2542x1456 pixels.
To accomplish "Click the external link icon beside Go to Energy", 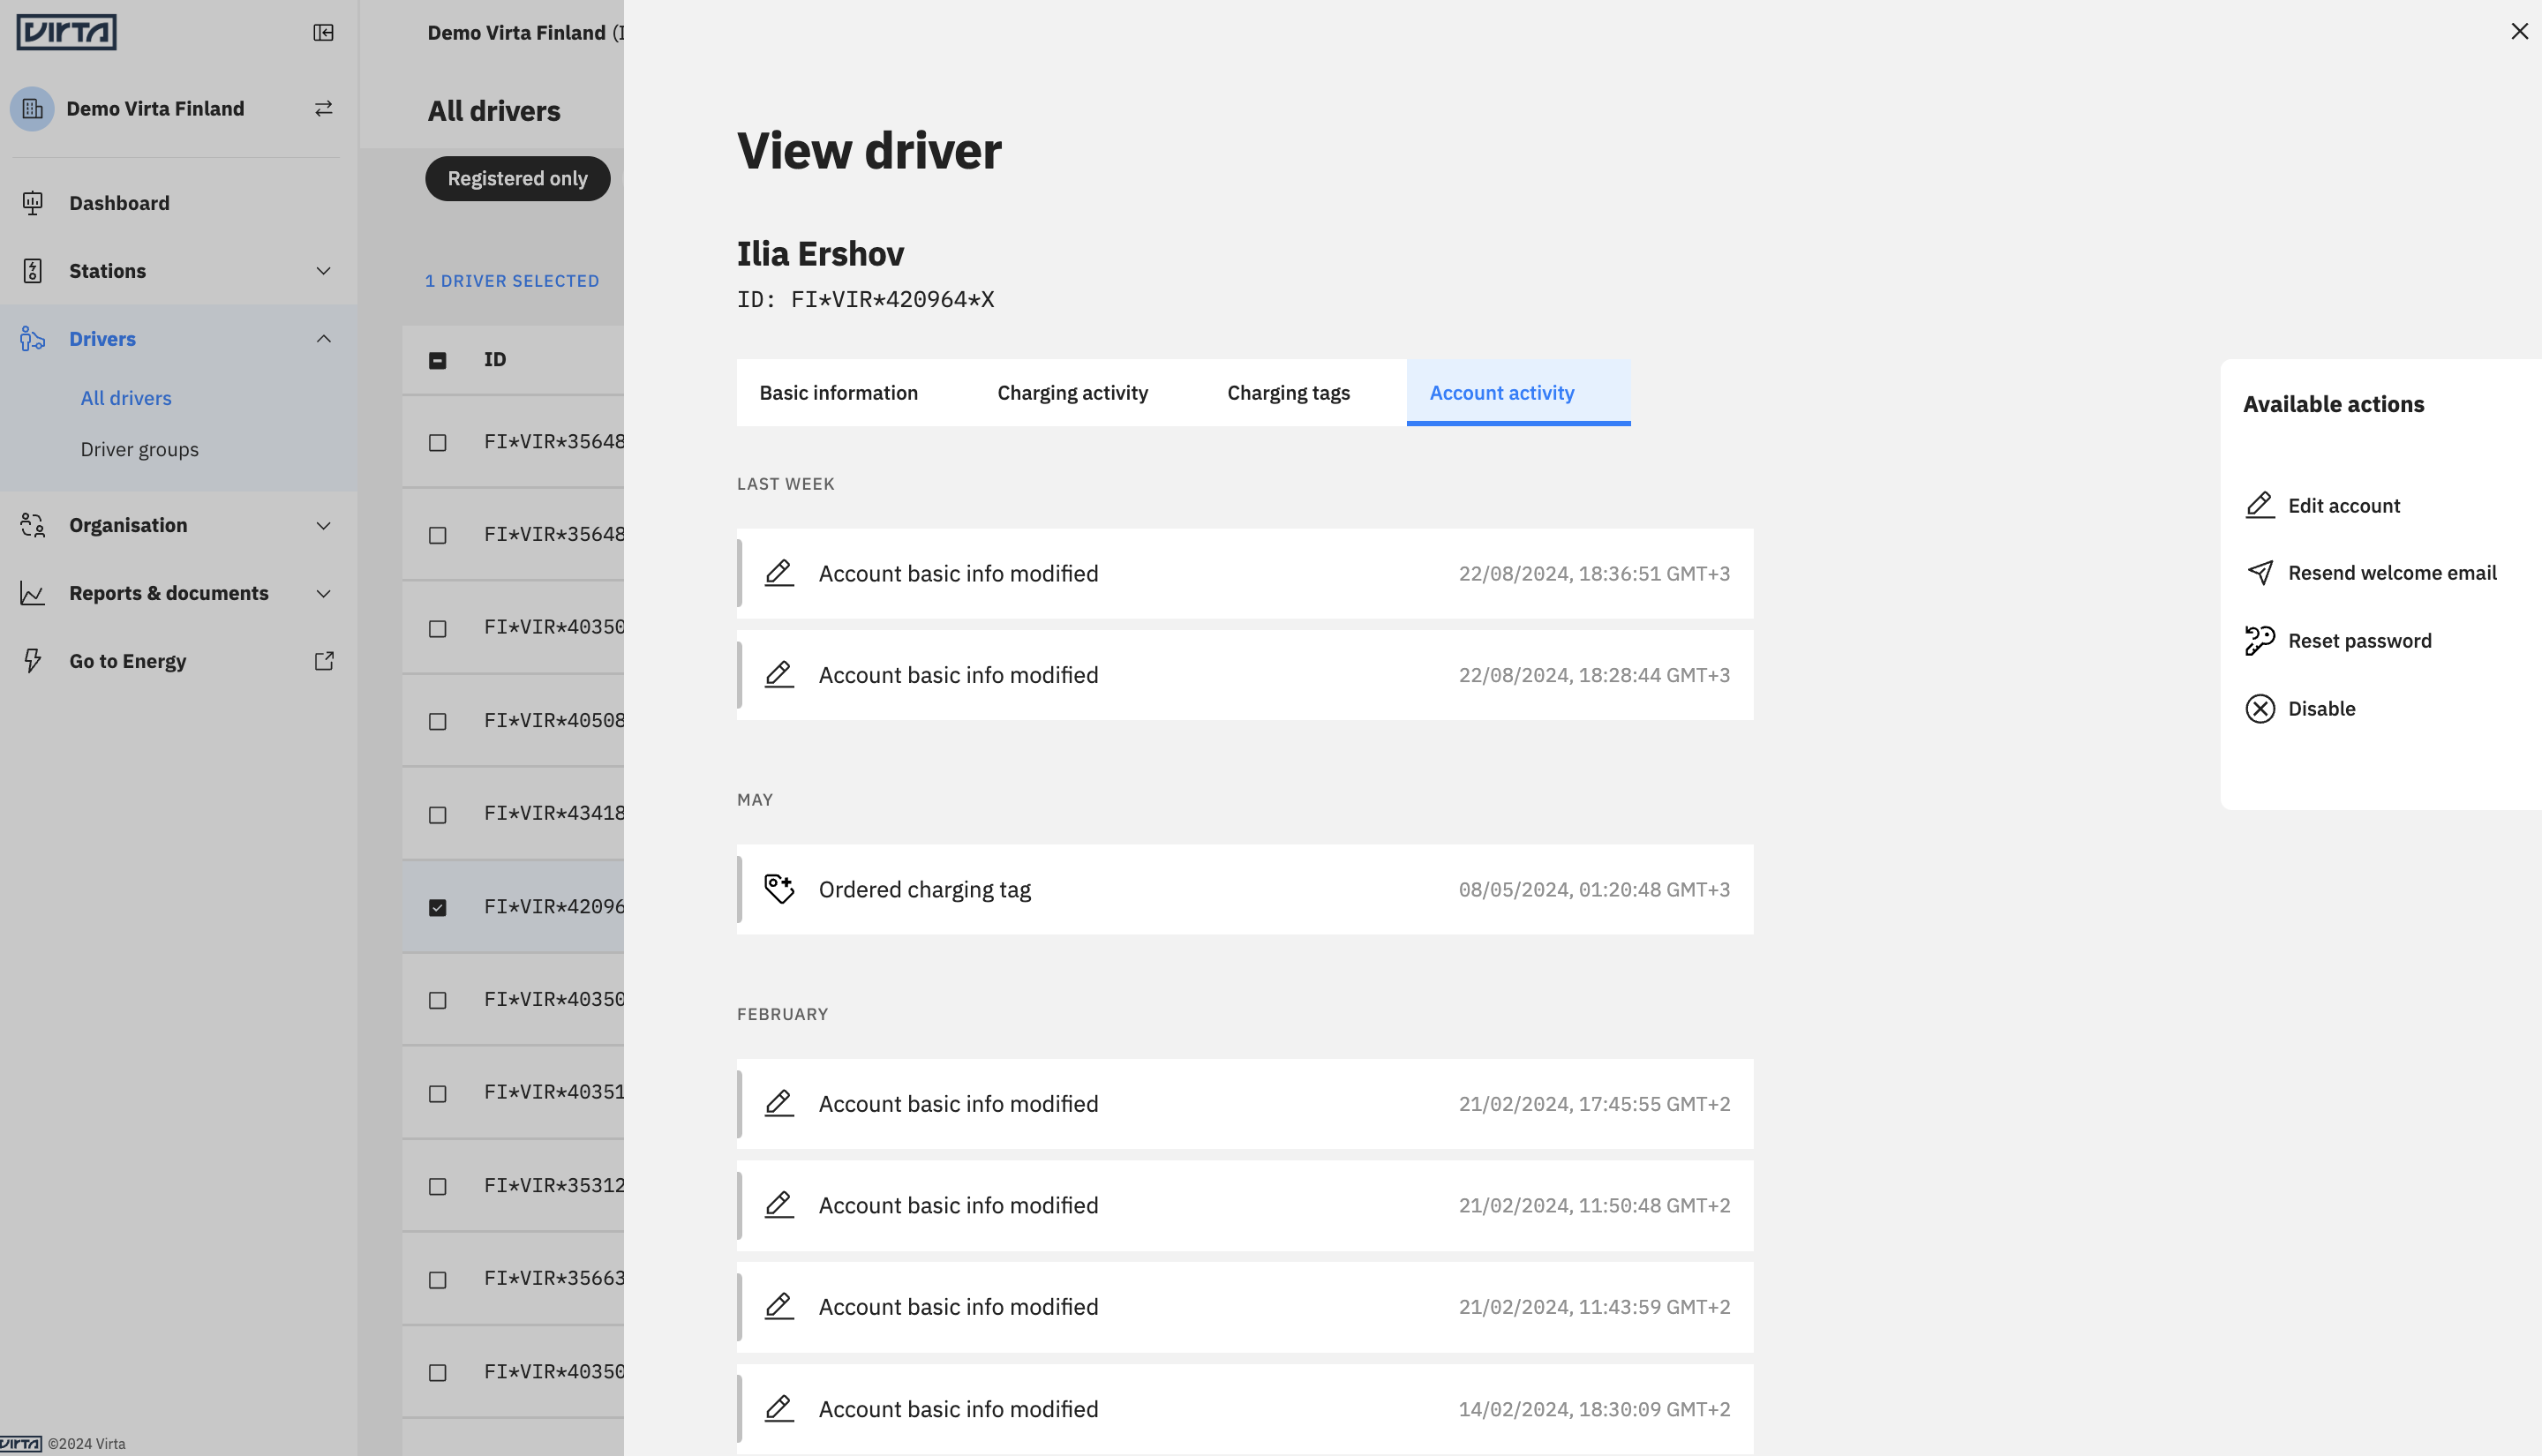I will pyautogui.click(x=323, y=661).
